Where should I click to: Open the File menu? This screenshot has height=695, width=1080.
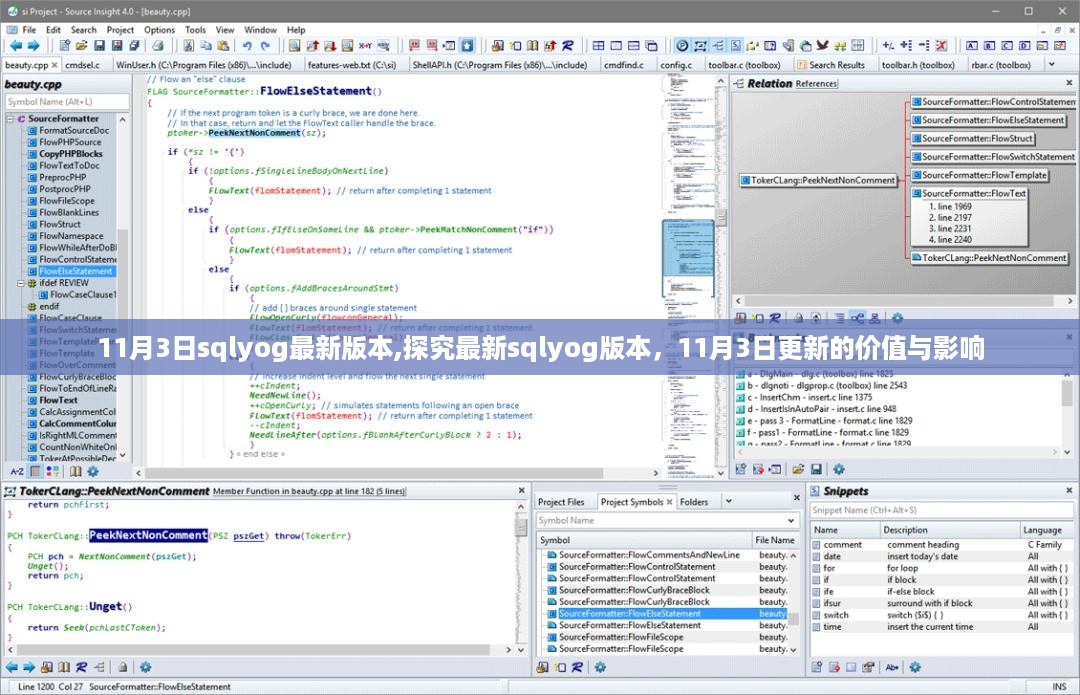click(29, 30)
